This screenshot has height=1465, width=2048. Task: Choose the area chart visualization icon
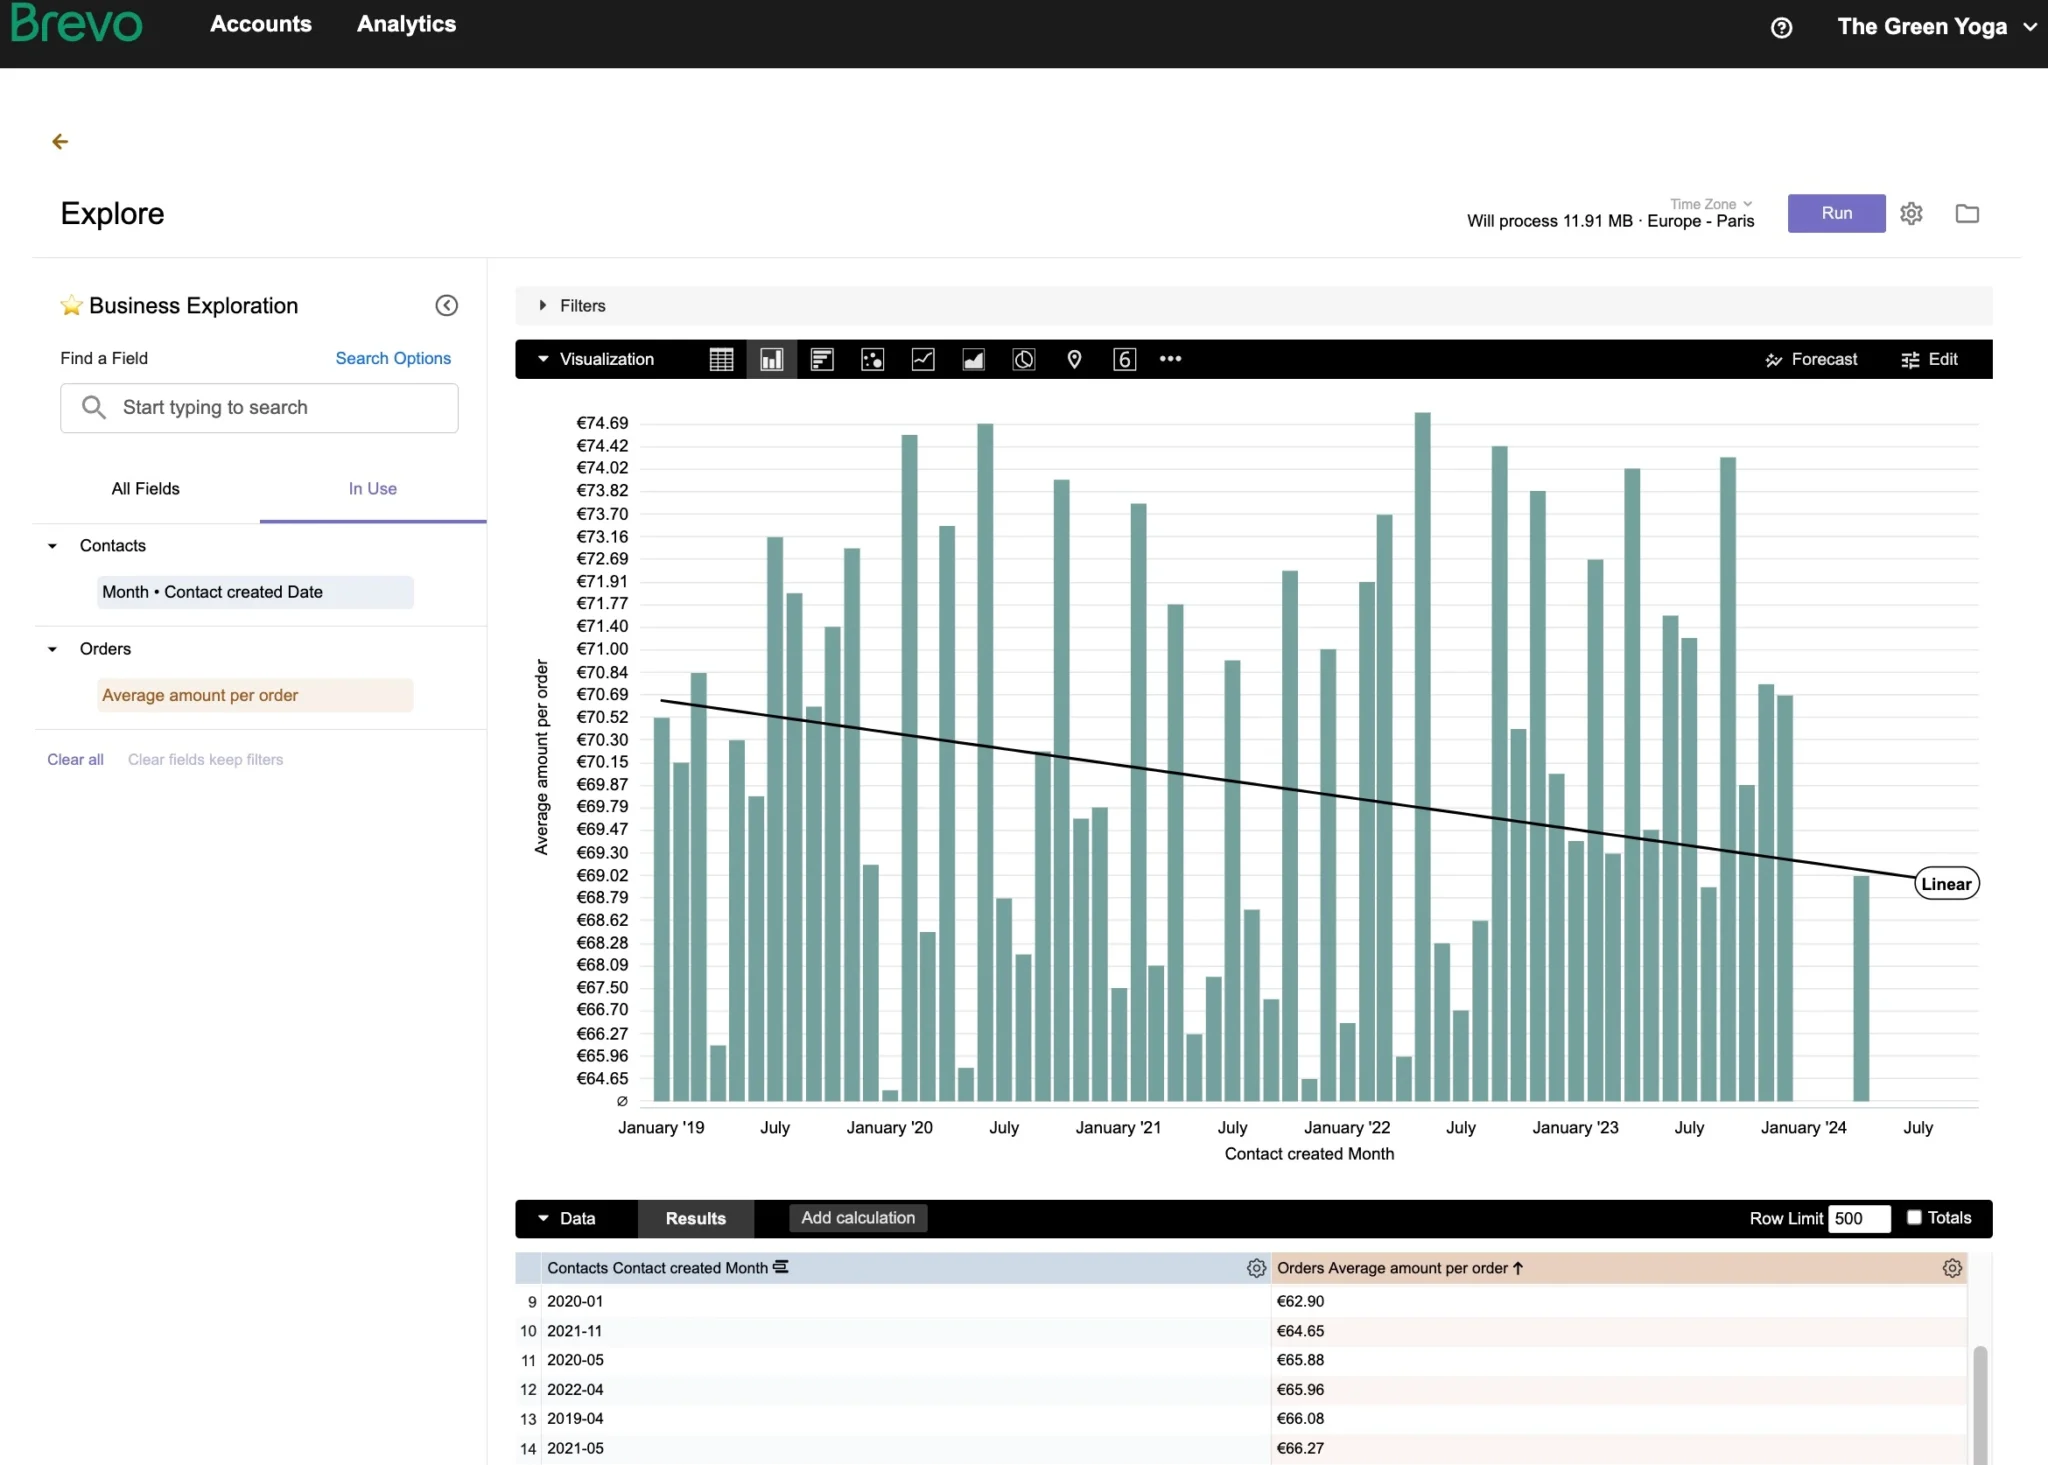[x=973, y=359]
